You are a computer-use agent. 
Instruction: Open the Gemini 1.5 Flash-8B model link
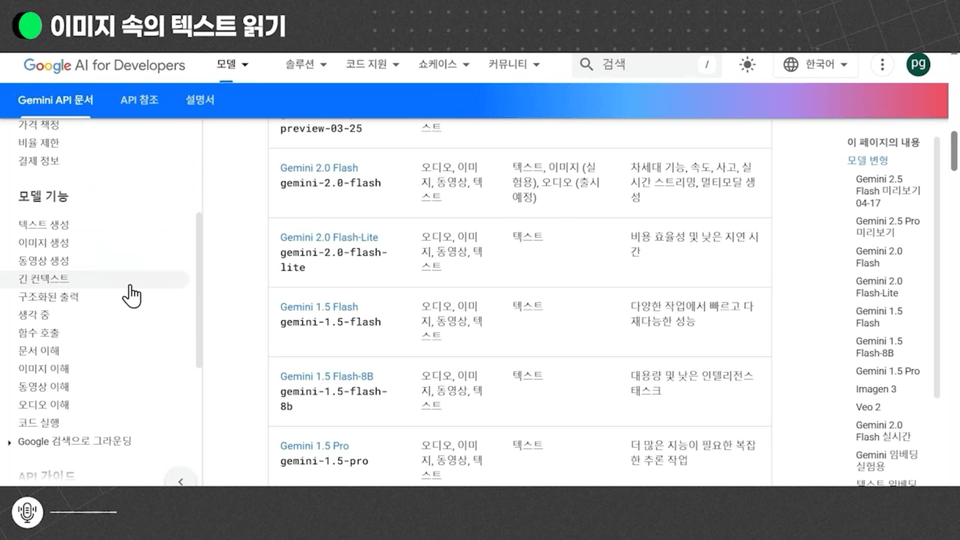pyautogui.click(x=326, y=376)
